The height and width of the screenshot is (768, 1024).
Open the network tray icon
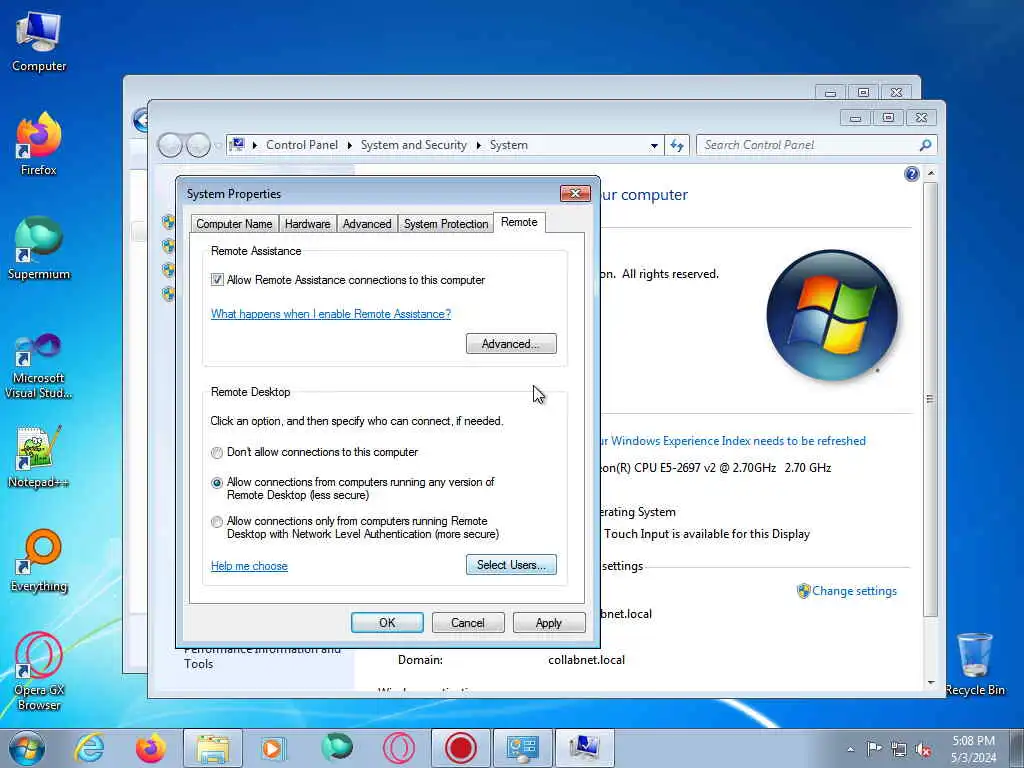tap(899, 749)
